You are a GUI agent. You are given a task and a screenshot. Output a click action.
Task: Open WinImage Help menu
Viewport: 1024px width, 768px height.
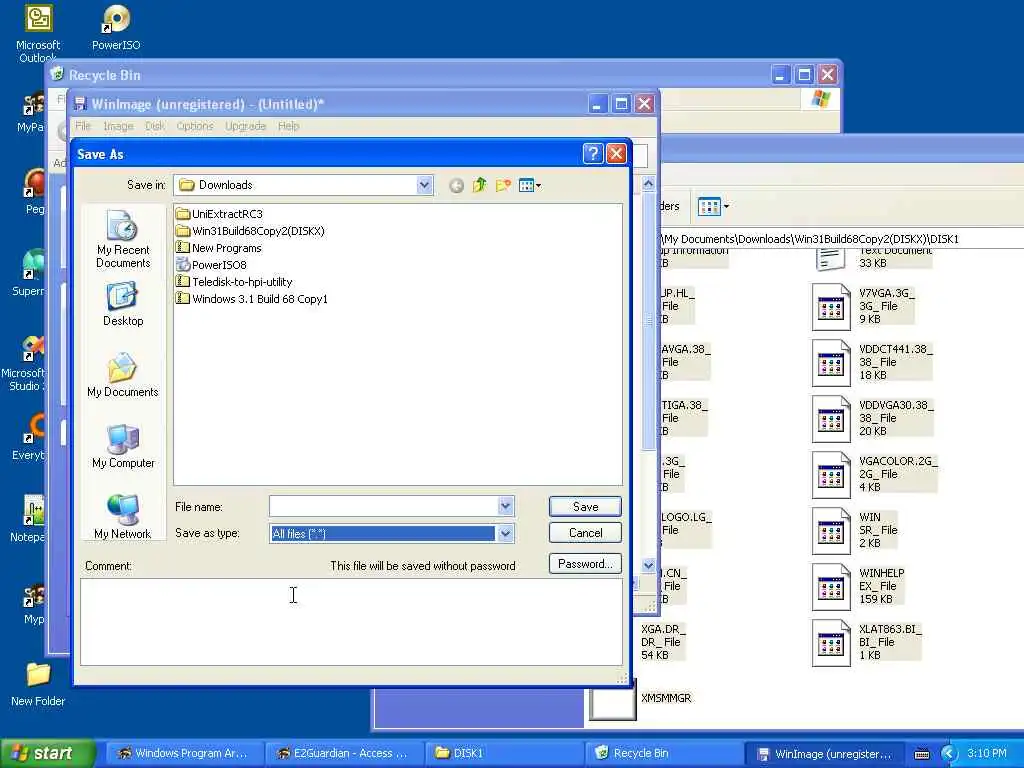(289, 126)
